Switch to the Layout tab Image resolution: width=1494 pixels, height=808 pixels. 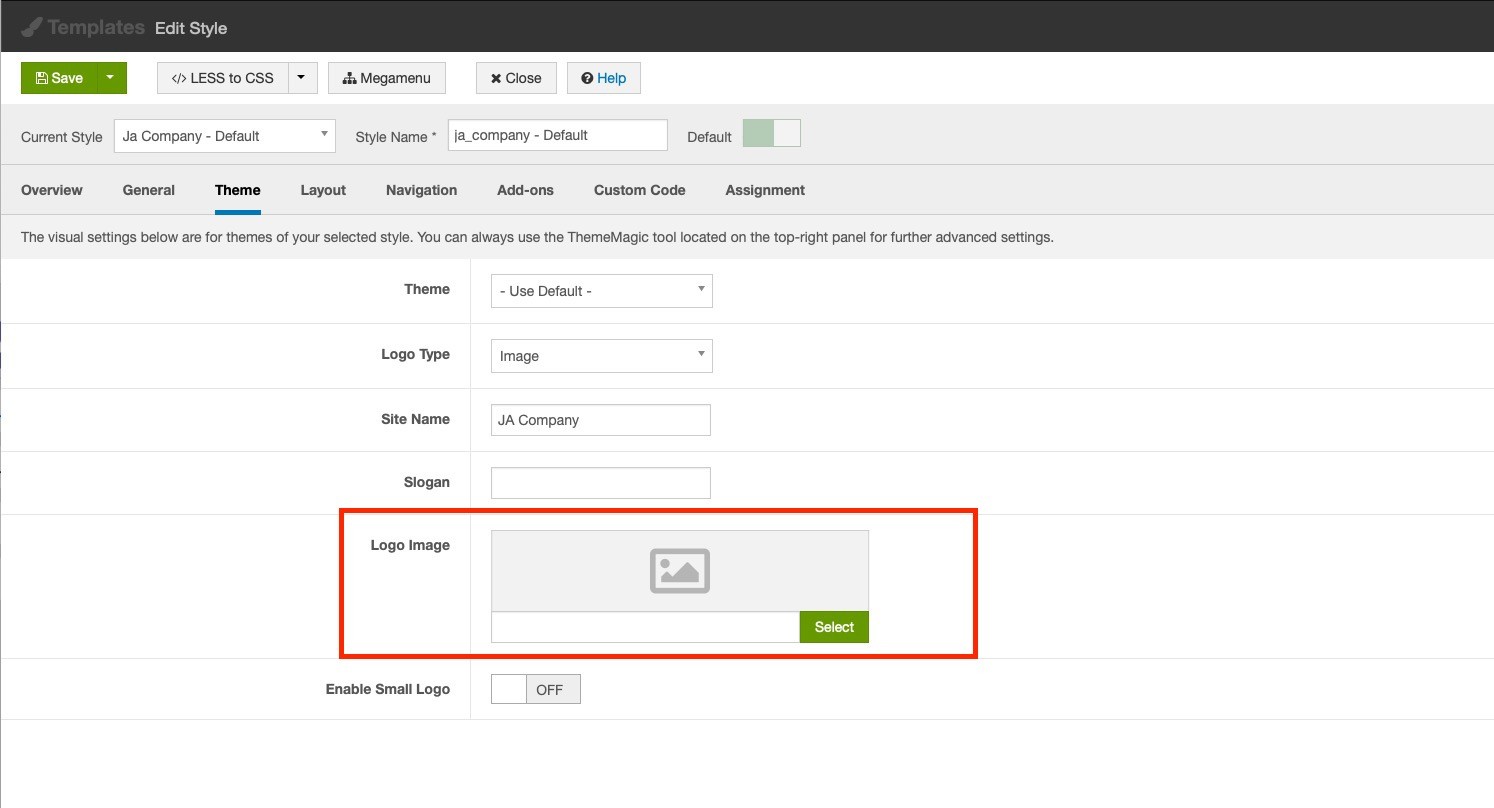323,190
